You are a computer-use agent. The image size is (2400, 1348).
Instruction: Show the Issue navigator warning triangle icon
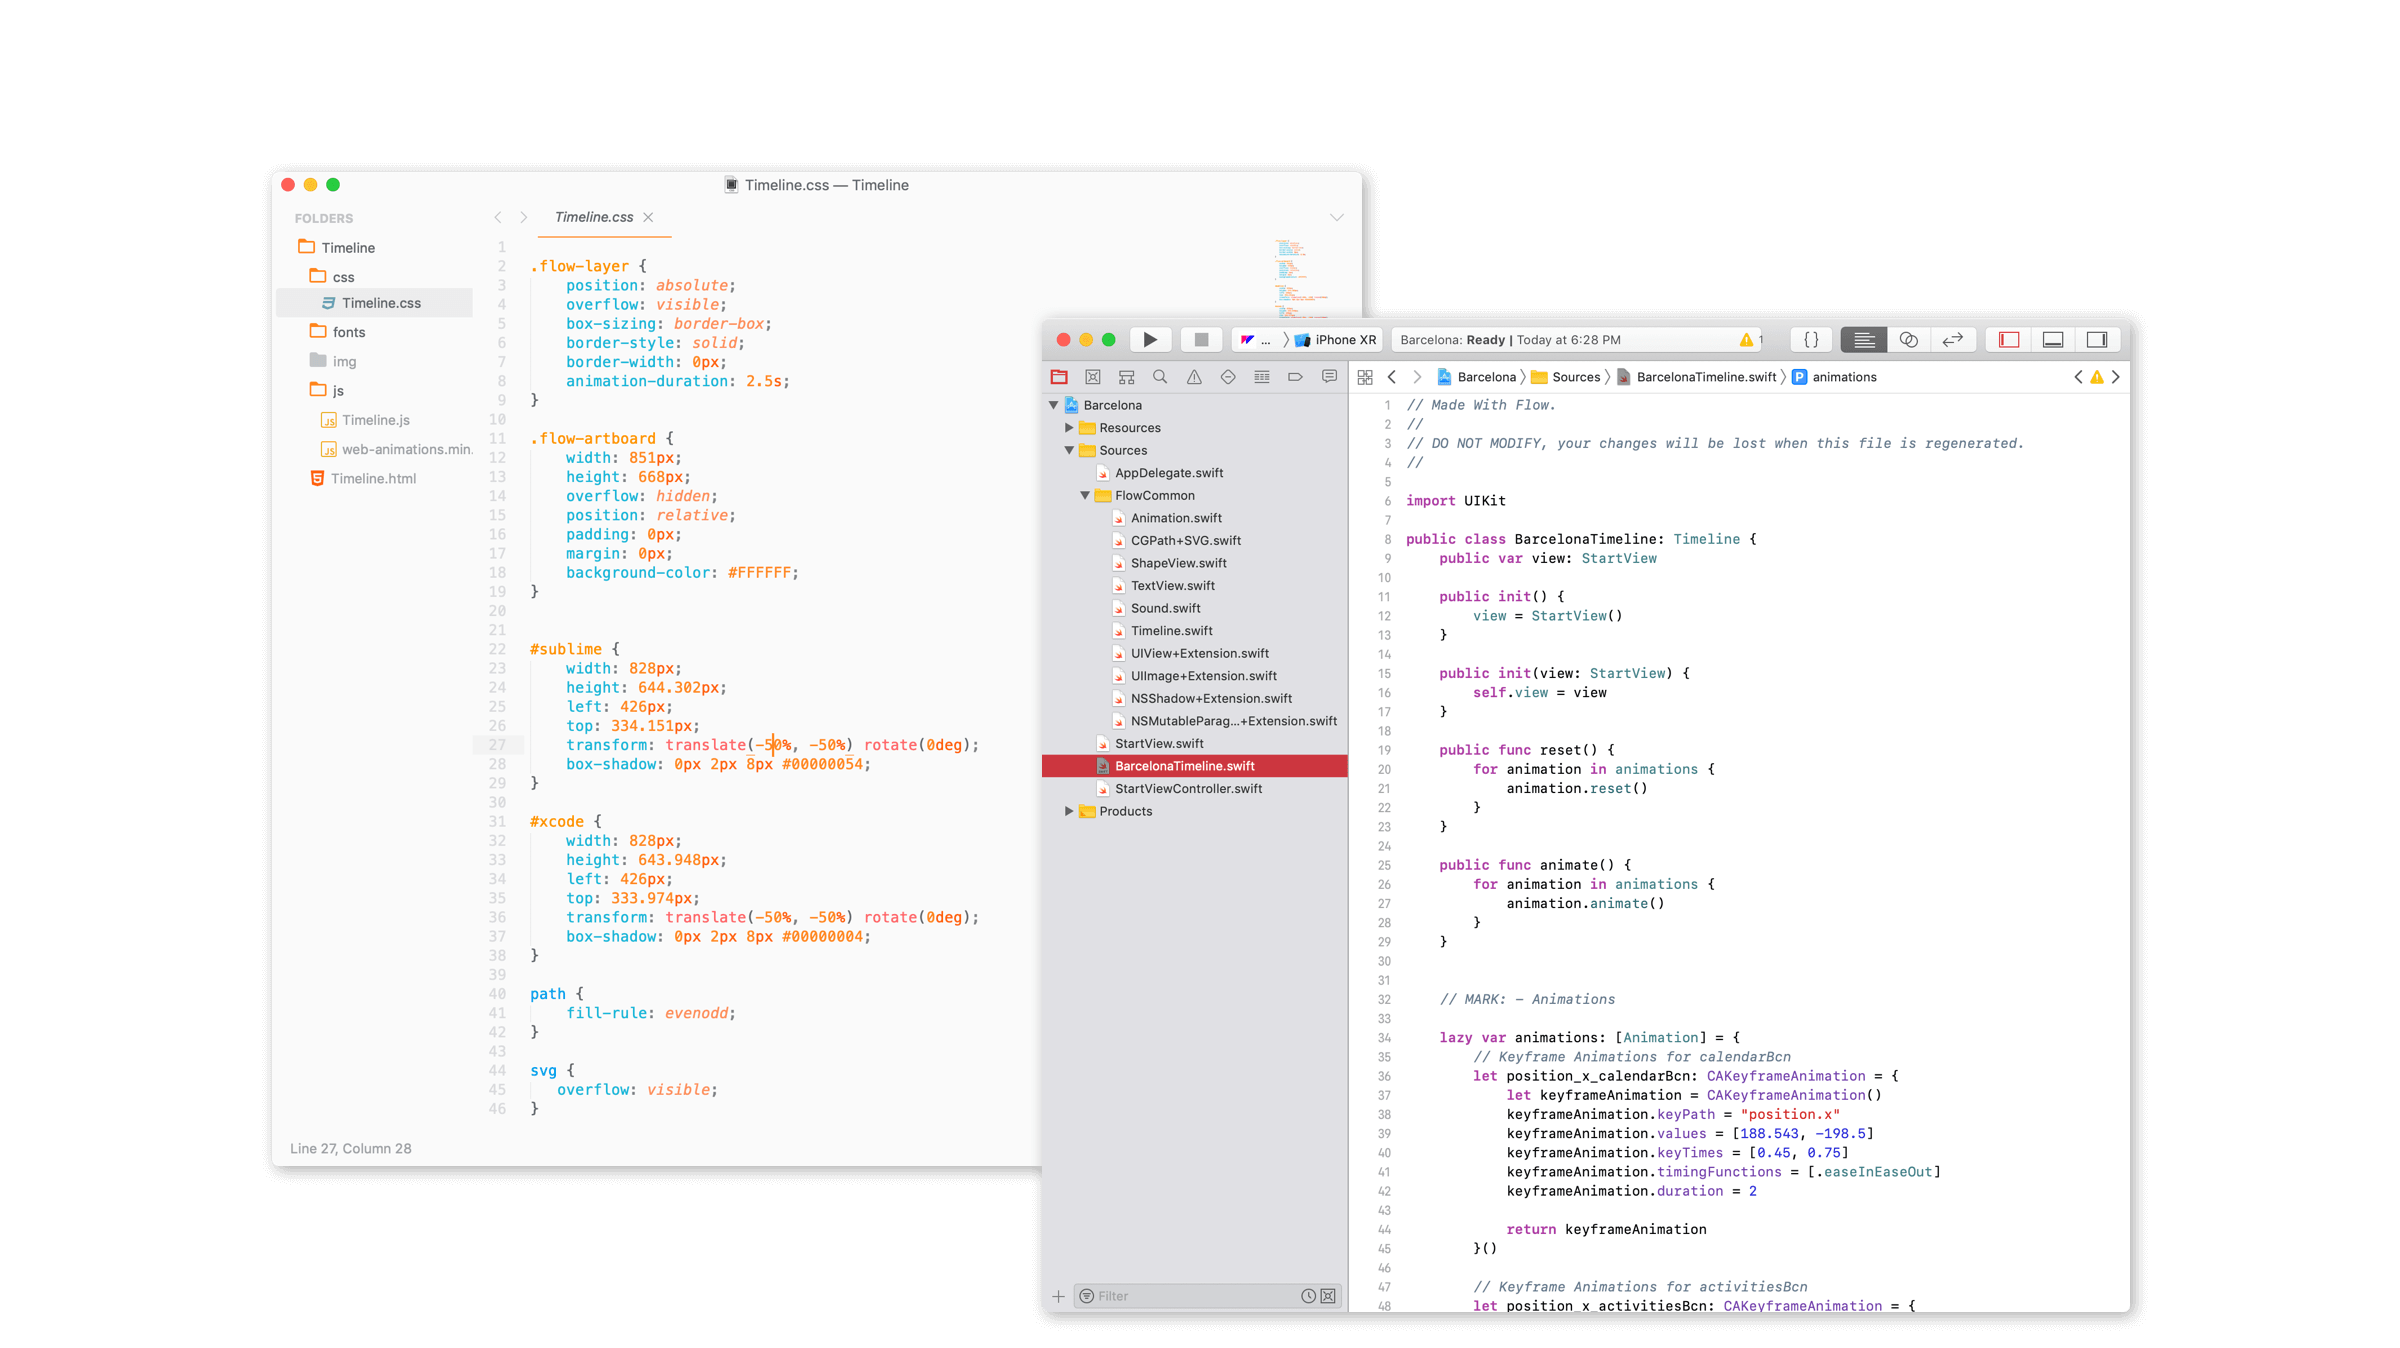1193,377
